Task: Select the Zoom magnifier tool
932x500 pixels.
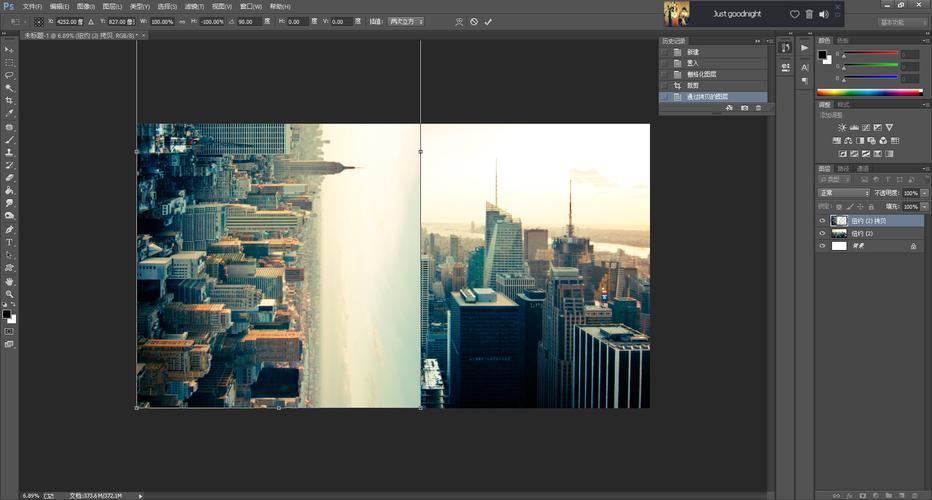Action: tap(9, 294)
